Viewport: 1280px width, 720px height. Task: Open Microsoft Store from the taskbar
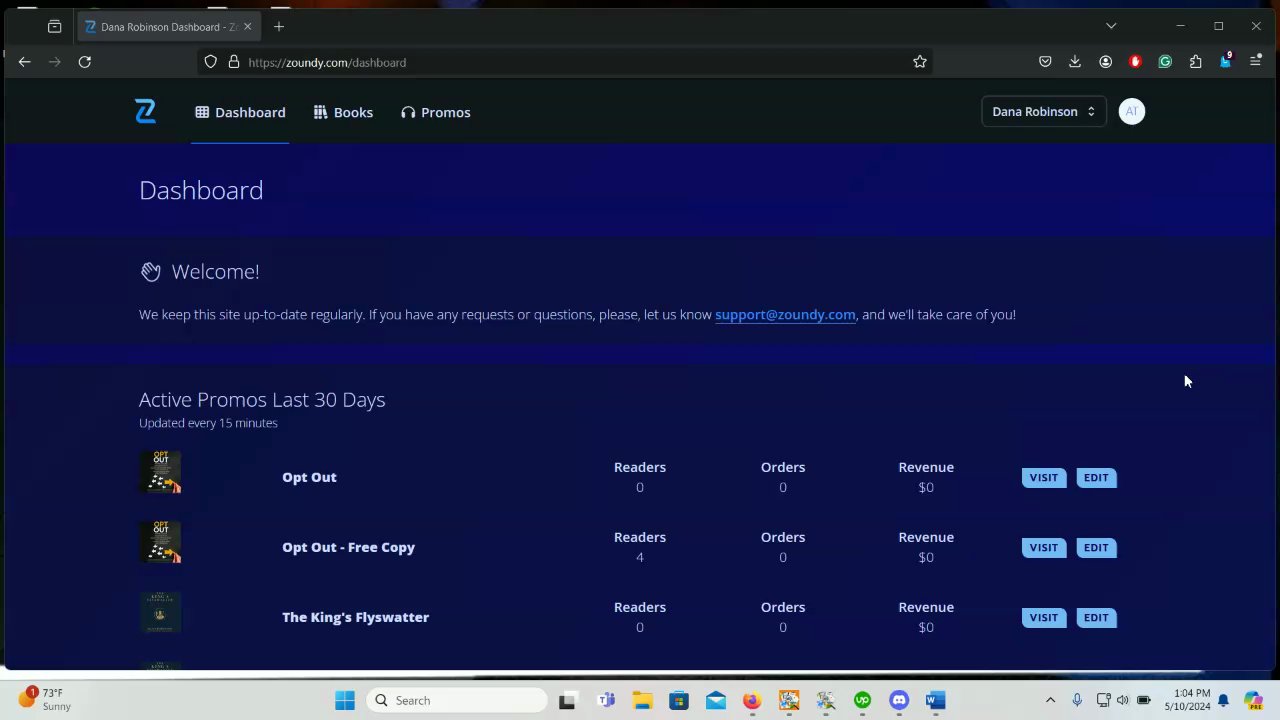[x=679, y=700]
